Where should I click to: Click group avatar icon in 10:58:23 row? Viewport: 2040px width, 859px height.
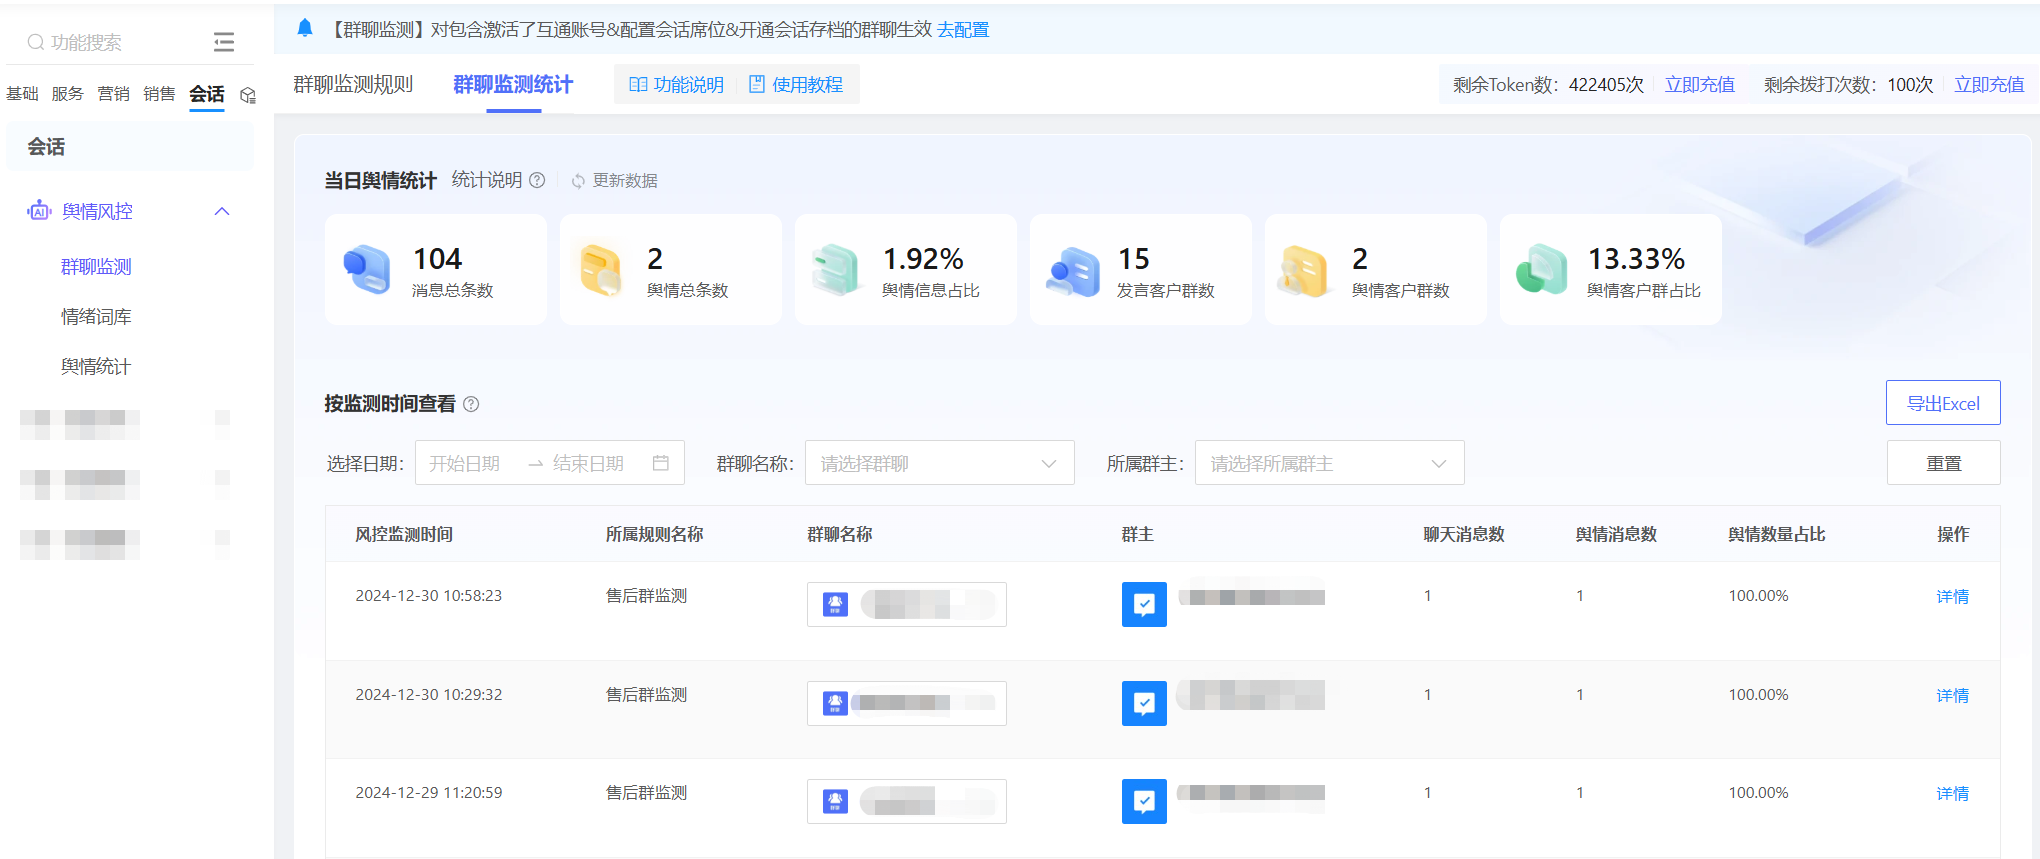[835, 604]
